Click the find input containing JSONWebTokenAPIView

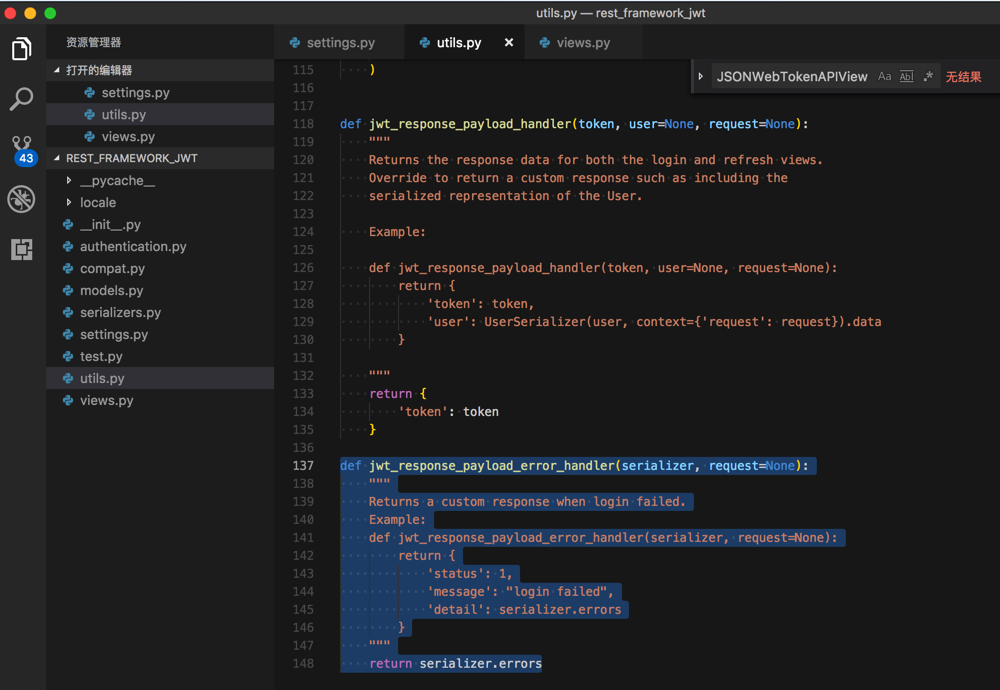(792, 77)
